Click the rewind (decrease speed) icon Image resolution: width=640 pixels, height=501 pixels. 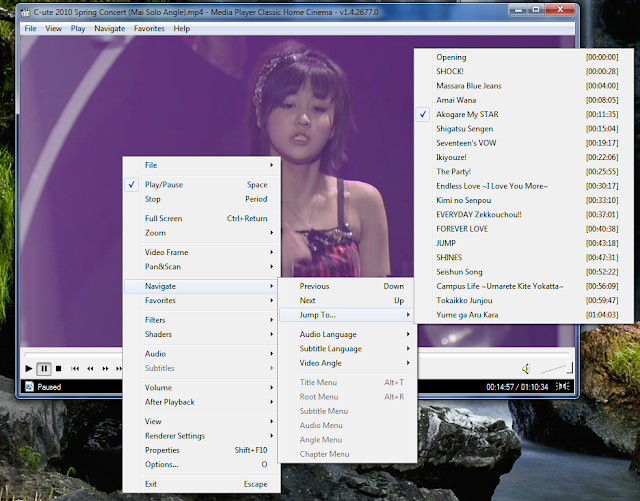[x=90, y=369]
